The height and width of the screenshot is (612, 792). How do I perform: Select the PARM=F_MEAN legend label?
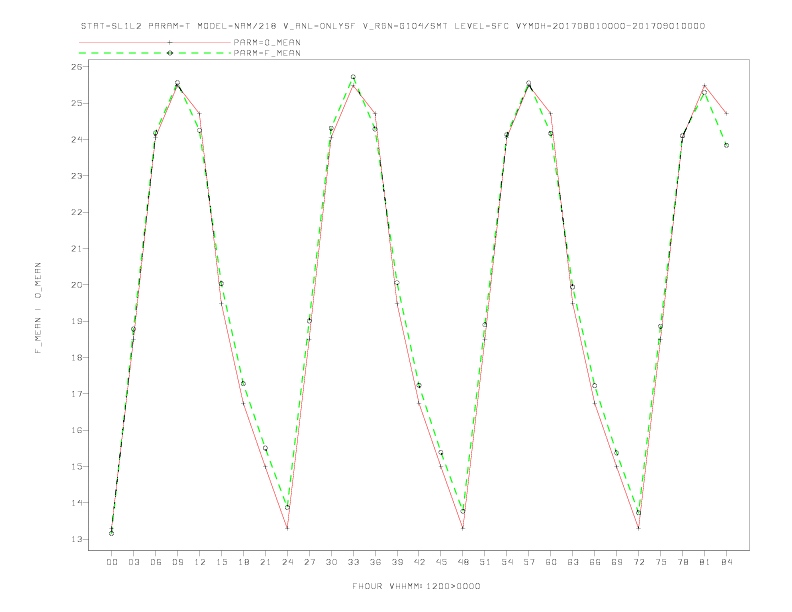(x=267, y=53)
